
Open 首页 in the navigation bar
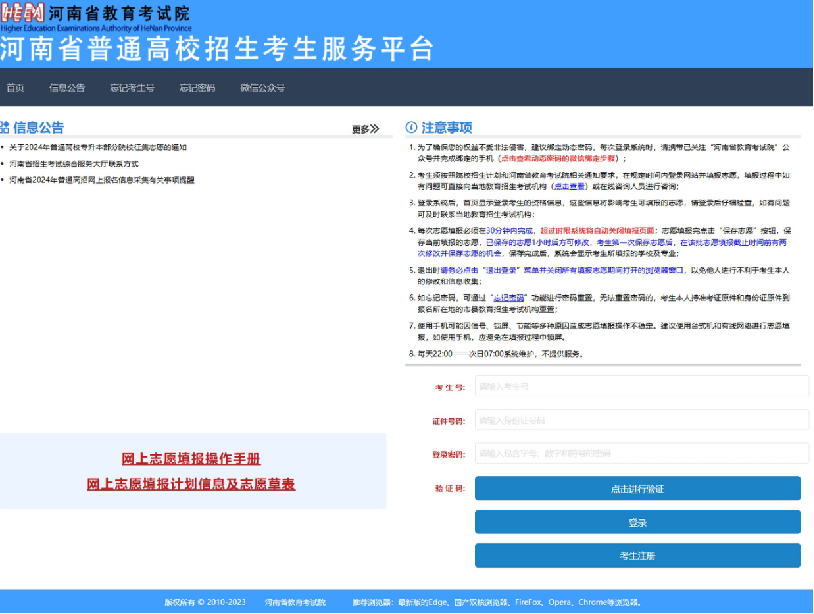(x=15, y=88)
